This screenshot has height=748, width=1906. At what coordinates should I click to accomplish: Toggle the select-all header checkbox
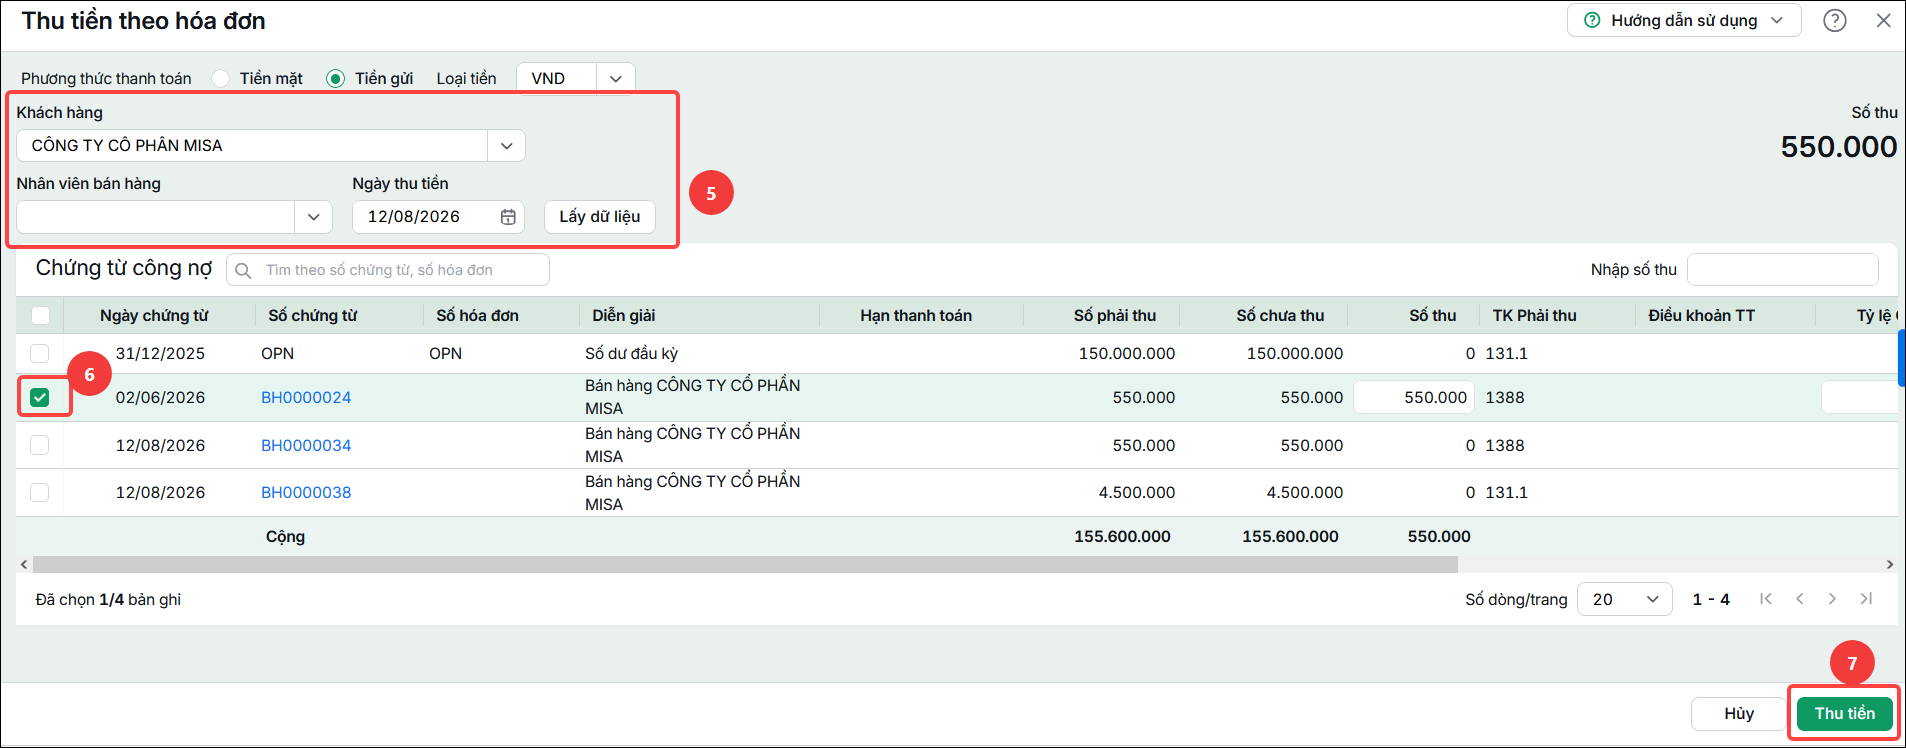pyautogui.click(x=40, y=315)
